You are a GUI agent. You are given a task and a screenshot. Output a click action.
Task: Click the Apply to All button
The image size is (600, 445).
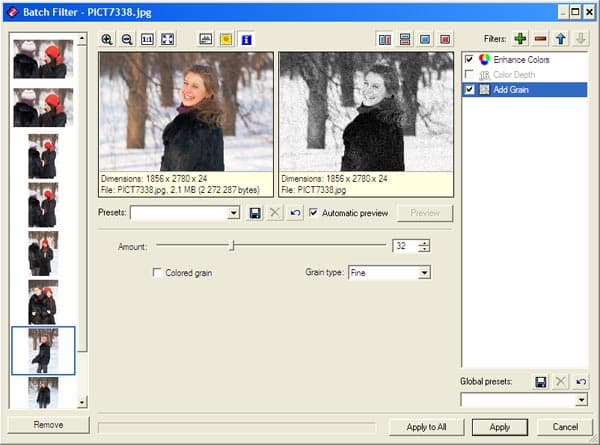[426, 427]
